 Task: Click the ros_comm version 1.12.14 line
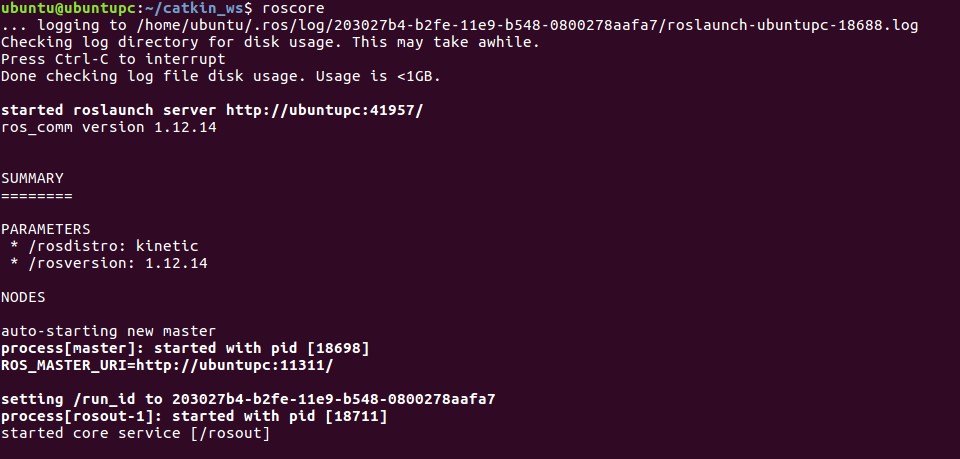(x=108, y=127)
